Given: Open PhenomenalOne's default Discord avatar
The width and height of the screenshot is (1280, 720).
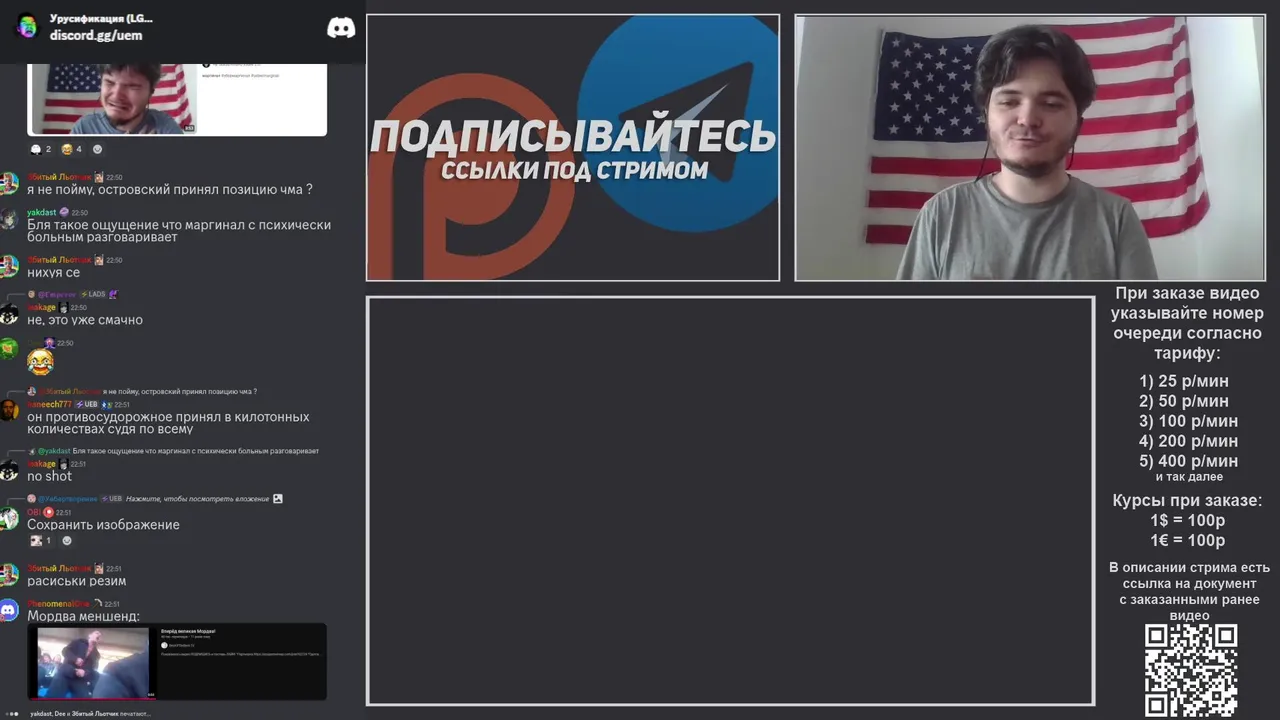Looking at the screenshot, I should 9,610.
